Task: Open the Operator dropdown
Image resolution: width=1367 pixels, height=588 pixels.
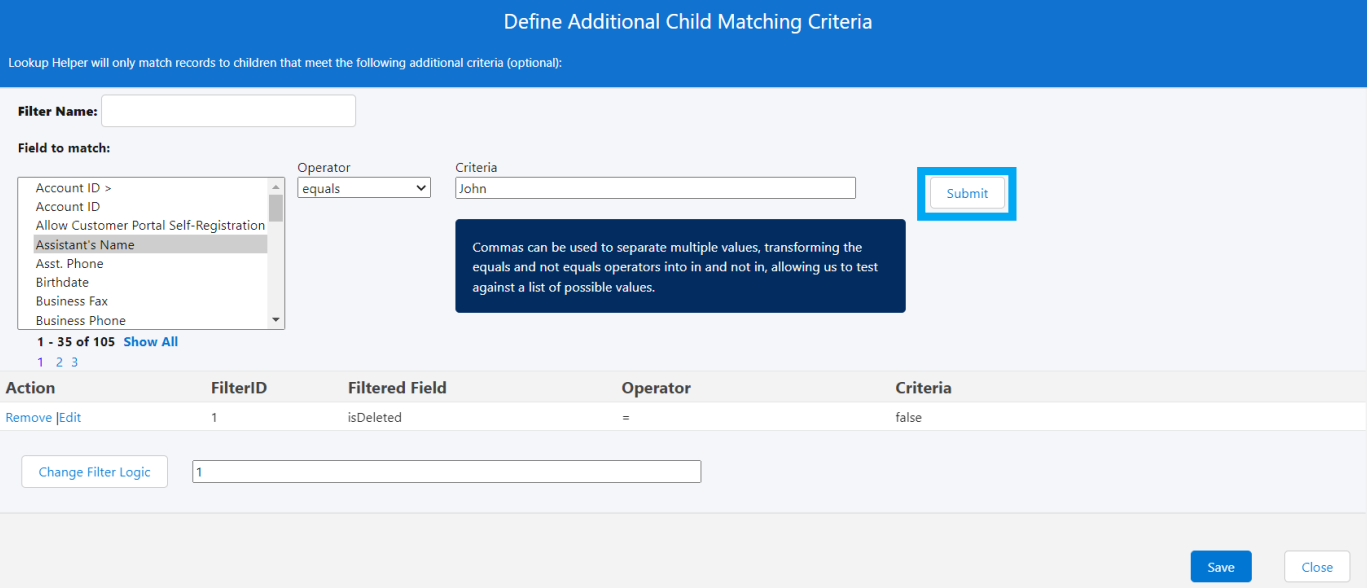Action: click(364, 188)
